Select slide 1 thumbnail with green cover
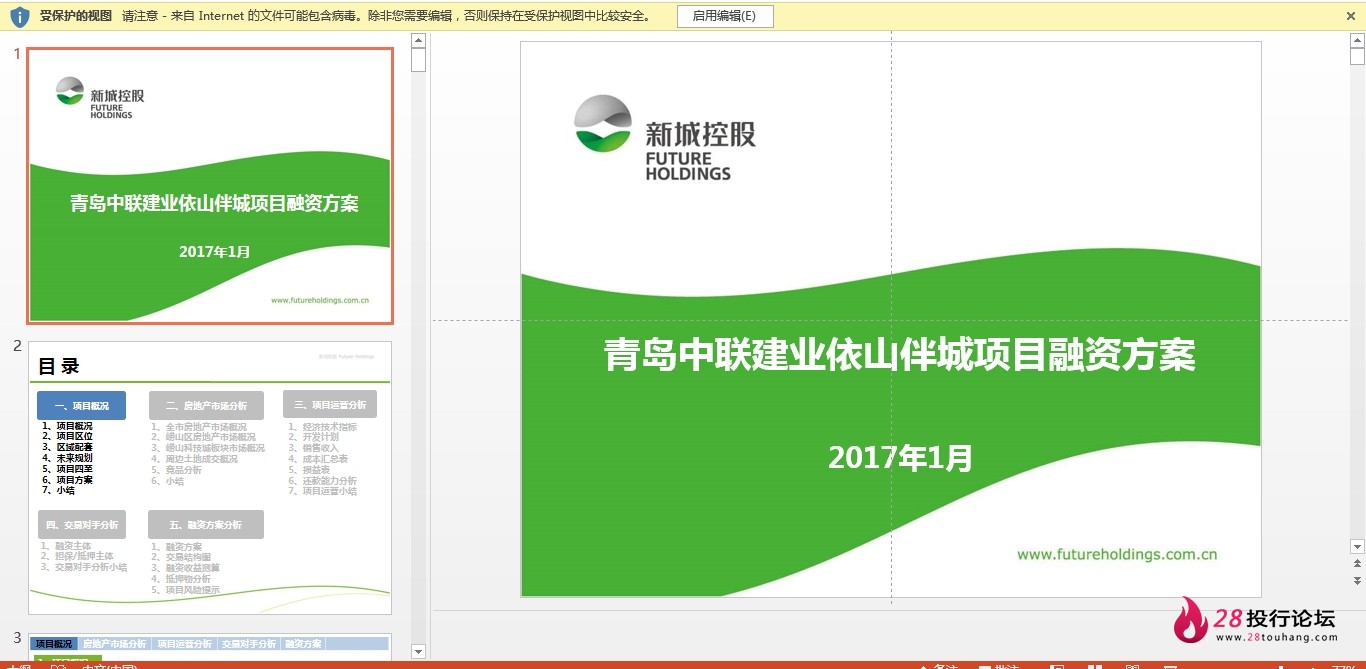 (210, 185)
